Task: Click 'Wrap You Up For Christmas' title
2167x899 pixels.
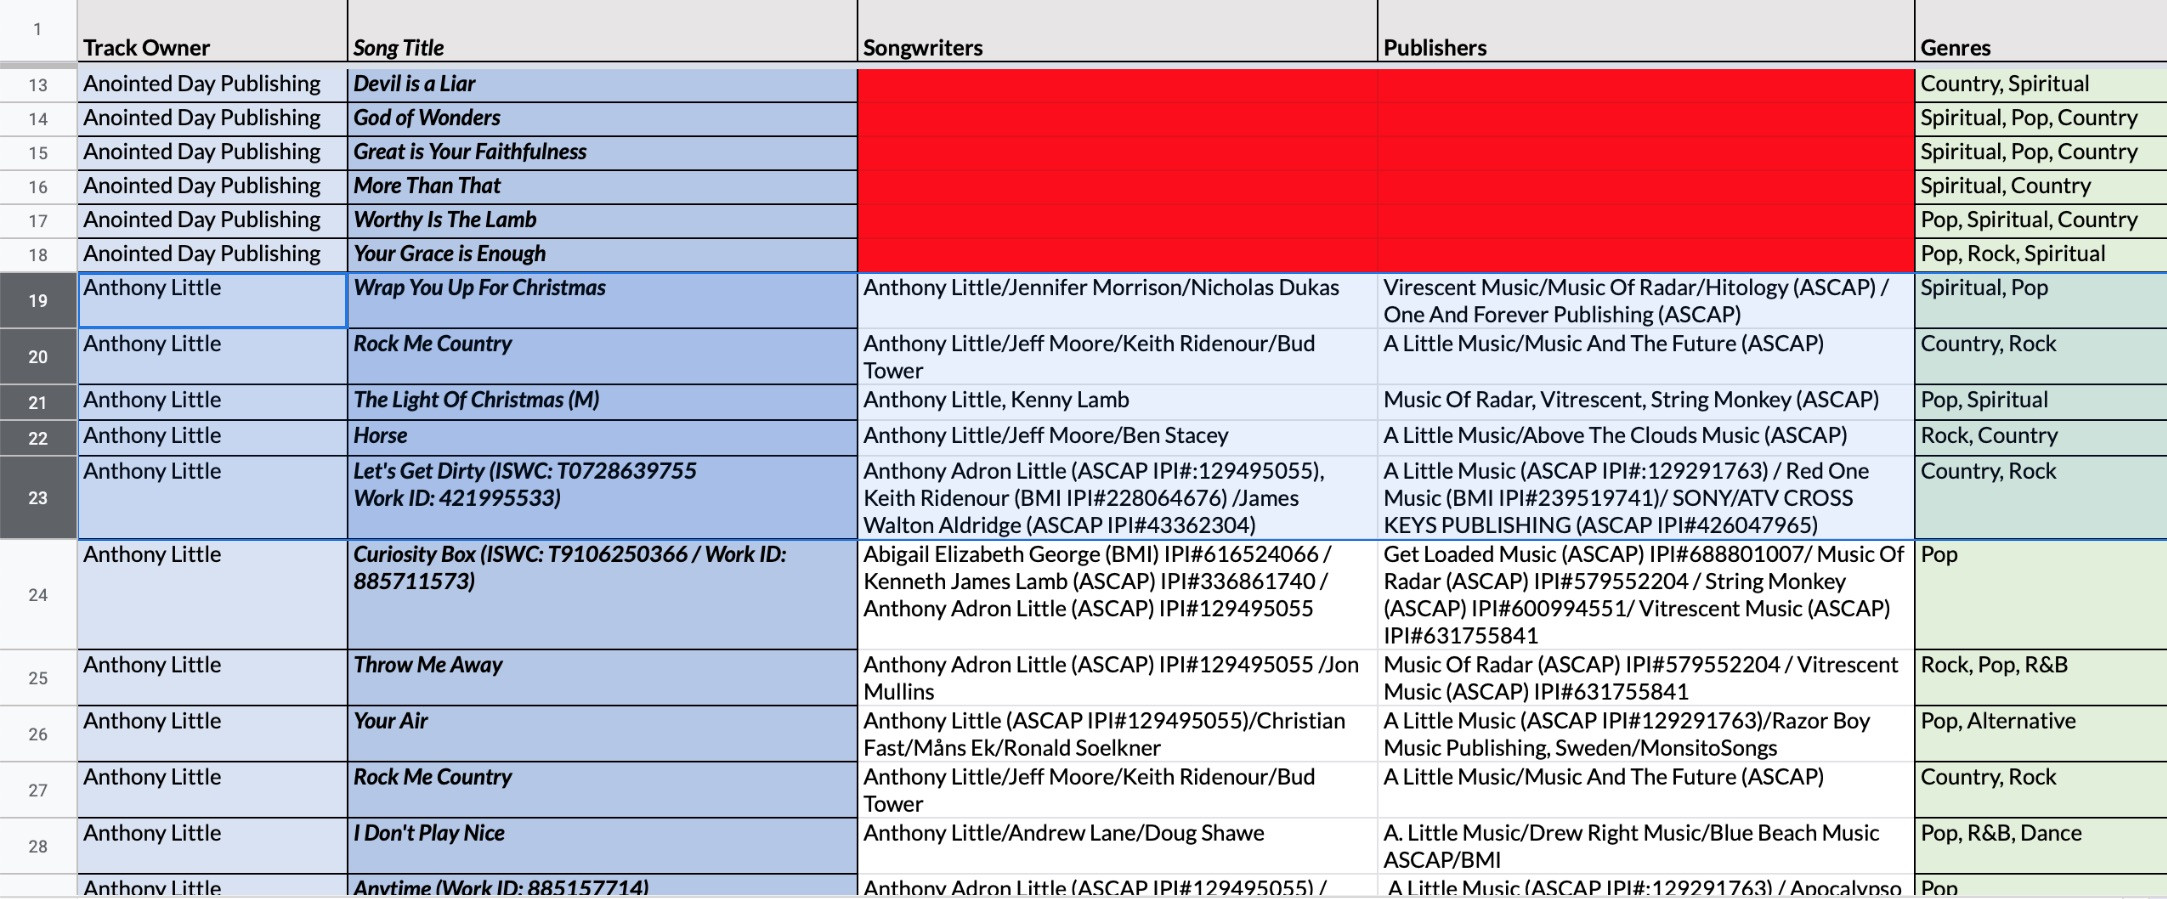Action: 602,300
